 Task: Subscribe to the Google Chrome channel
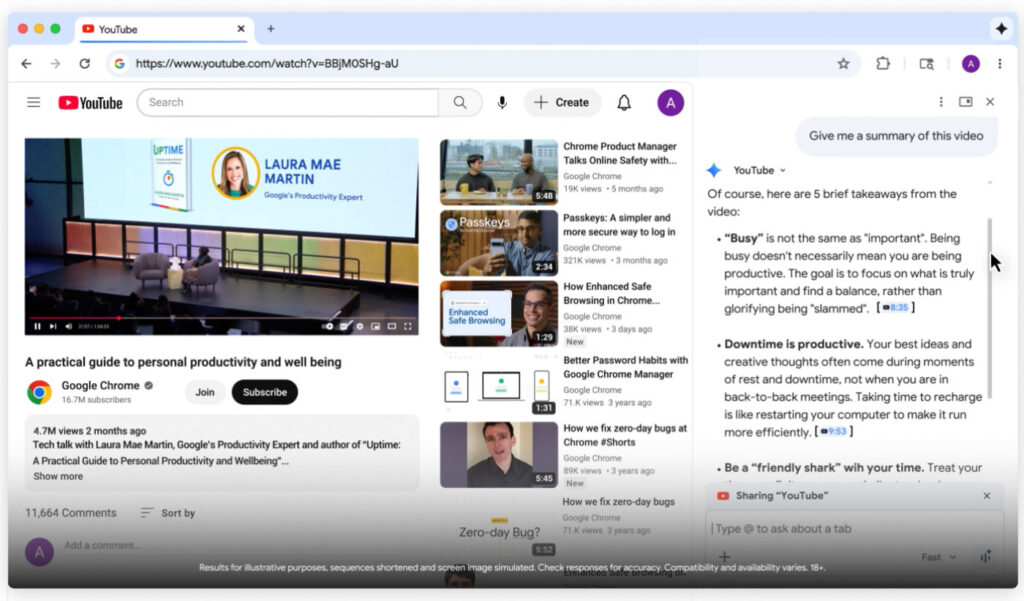click(x=264, y=392)
